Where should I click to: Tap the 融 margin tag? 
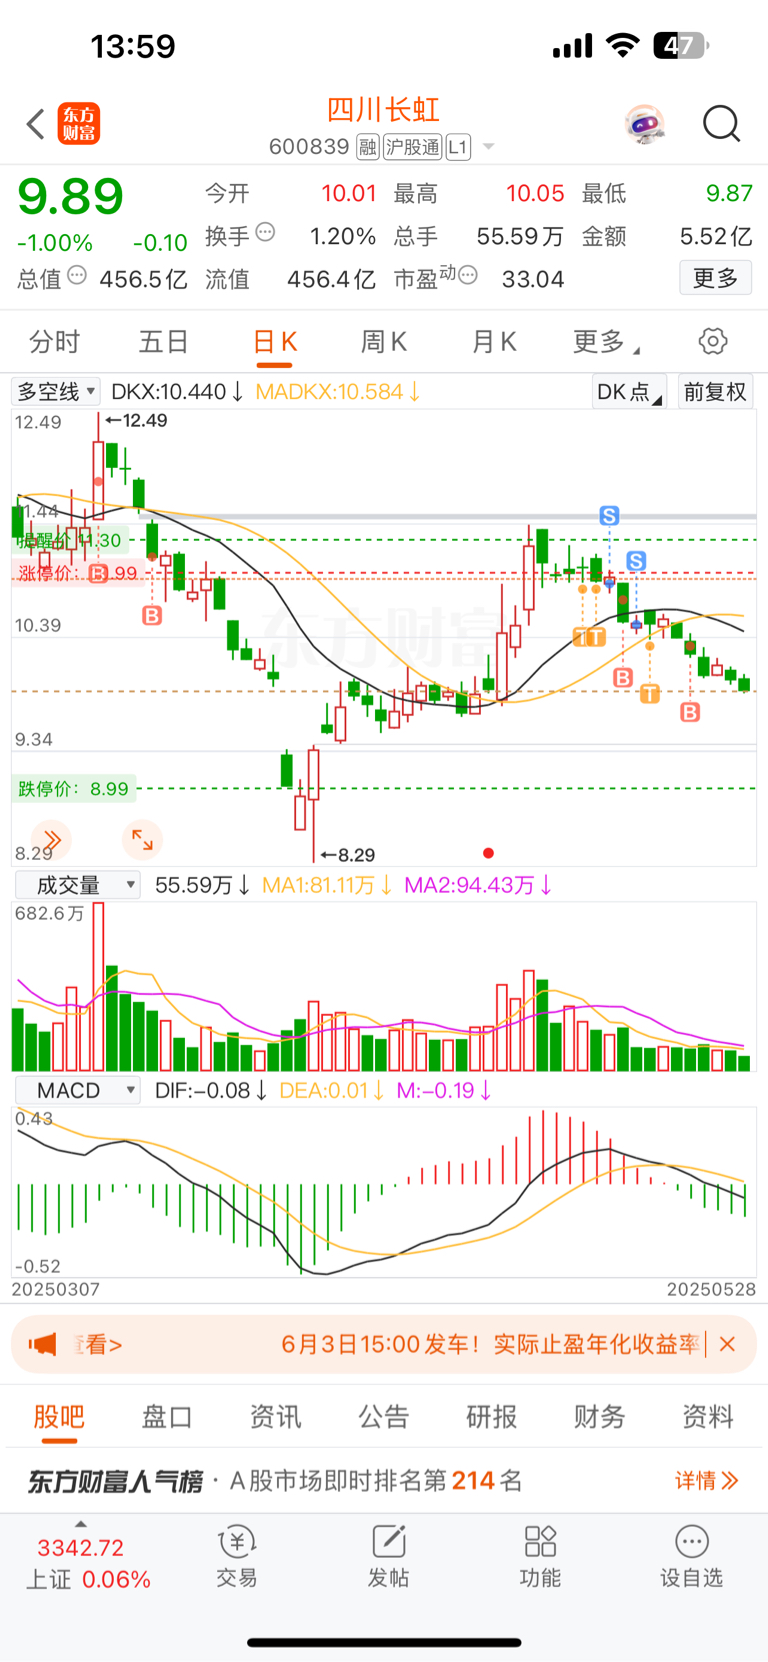coord(367,147)
